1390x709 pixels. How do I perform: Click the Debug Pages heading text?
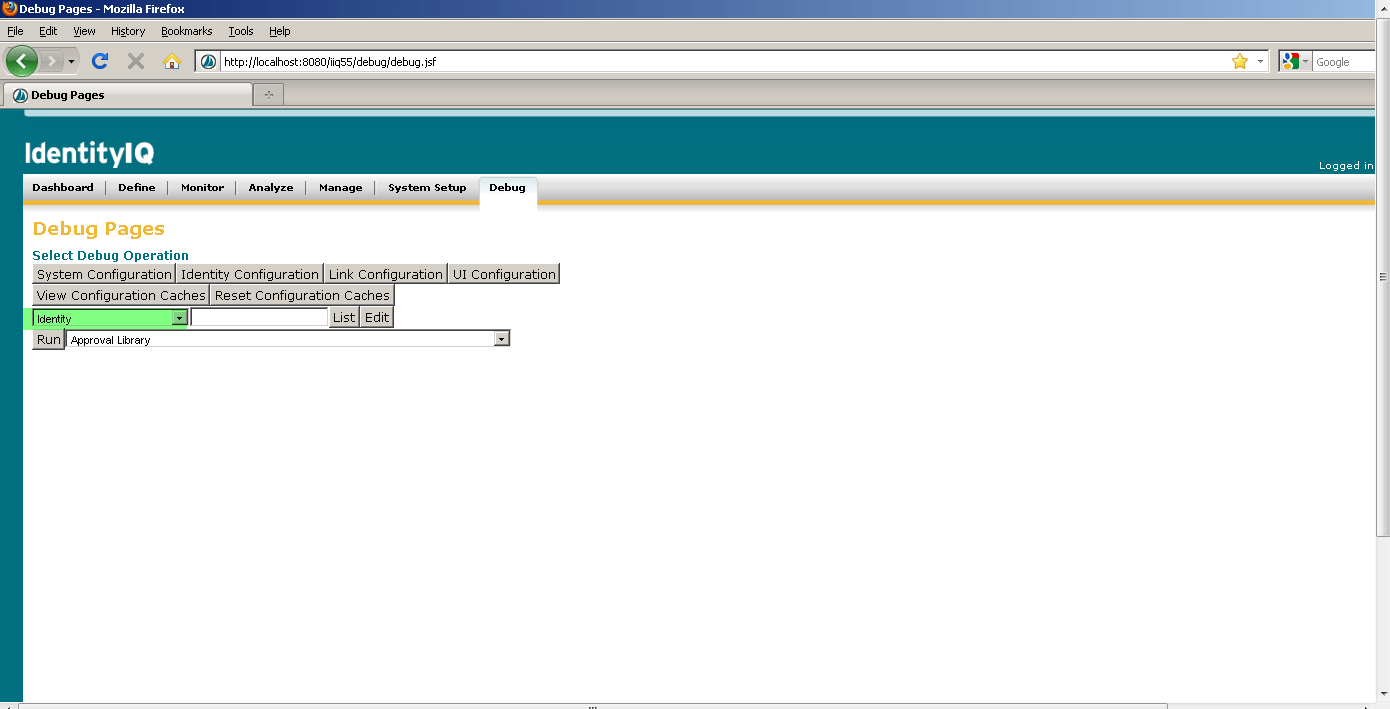(98, 229)
